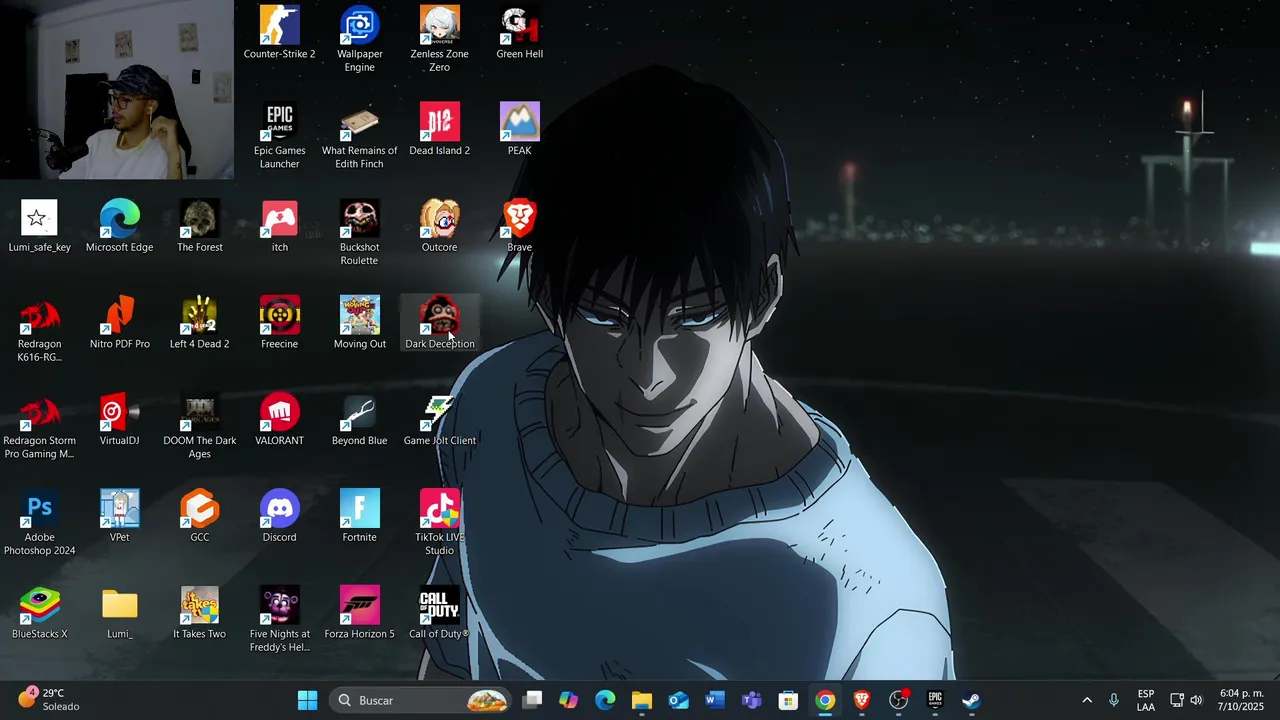Open the Epic Games Launcher shortcut

click(279, 136)
